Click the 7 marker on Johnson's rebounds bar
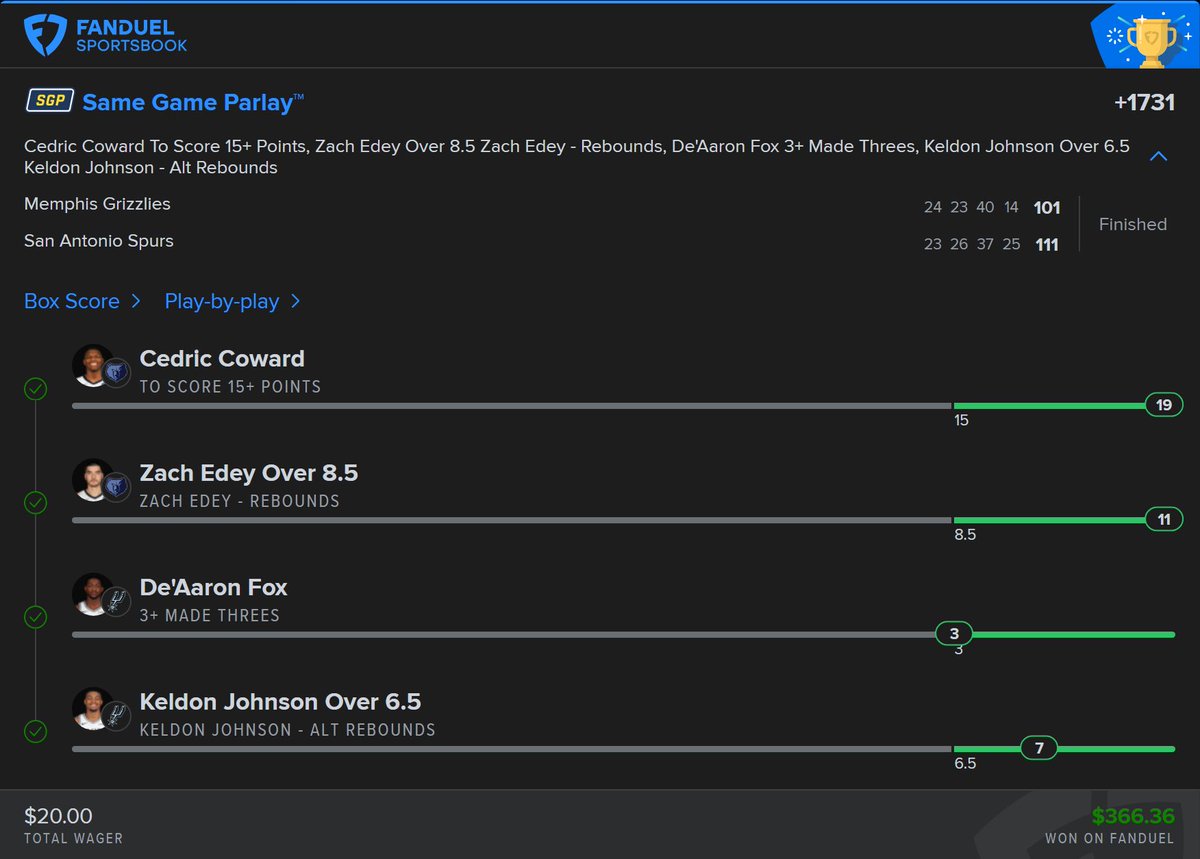This screenshot has height=859, width=1200. tap(1039, 748)
